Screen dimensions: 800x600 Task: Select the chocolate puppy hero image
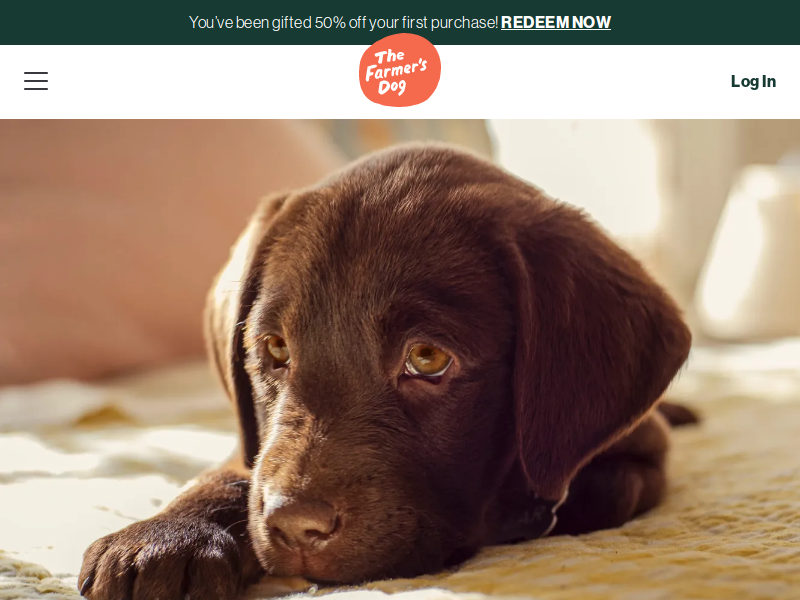400,360
